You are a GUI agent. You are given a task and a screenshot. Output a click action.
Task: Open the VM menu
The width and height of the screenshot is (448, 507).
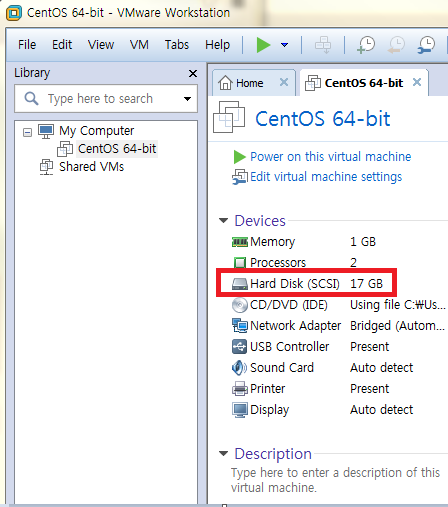pos(139,45)
